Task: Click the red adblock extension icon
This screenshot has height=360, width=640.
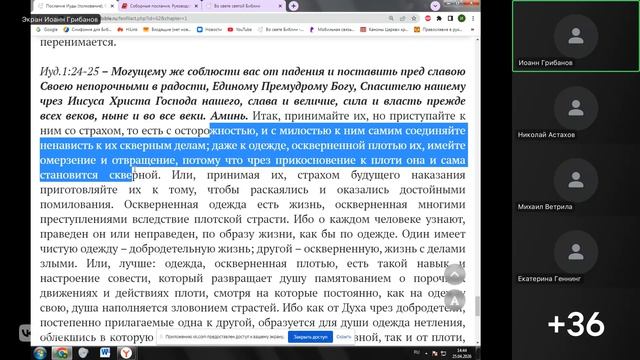Action: coord(428,18)
